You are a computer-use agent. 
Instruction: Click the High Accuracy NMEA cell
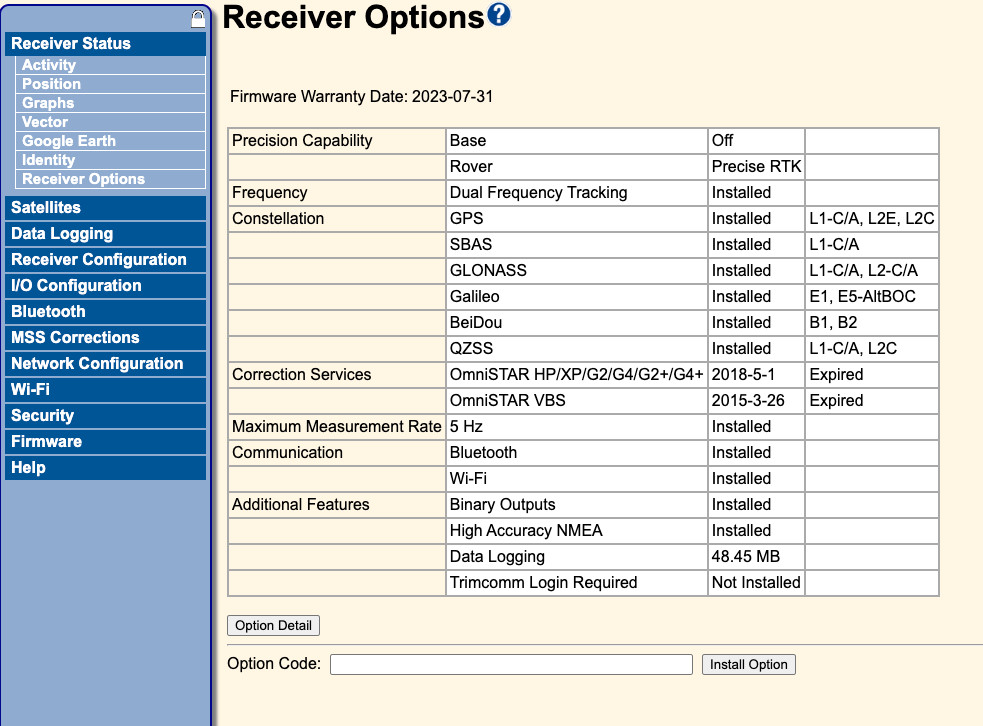point(577,531)
